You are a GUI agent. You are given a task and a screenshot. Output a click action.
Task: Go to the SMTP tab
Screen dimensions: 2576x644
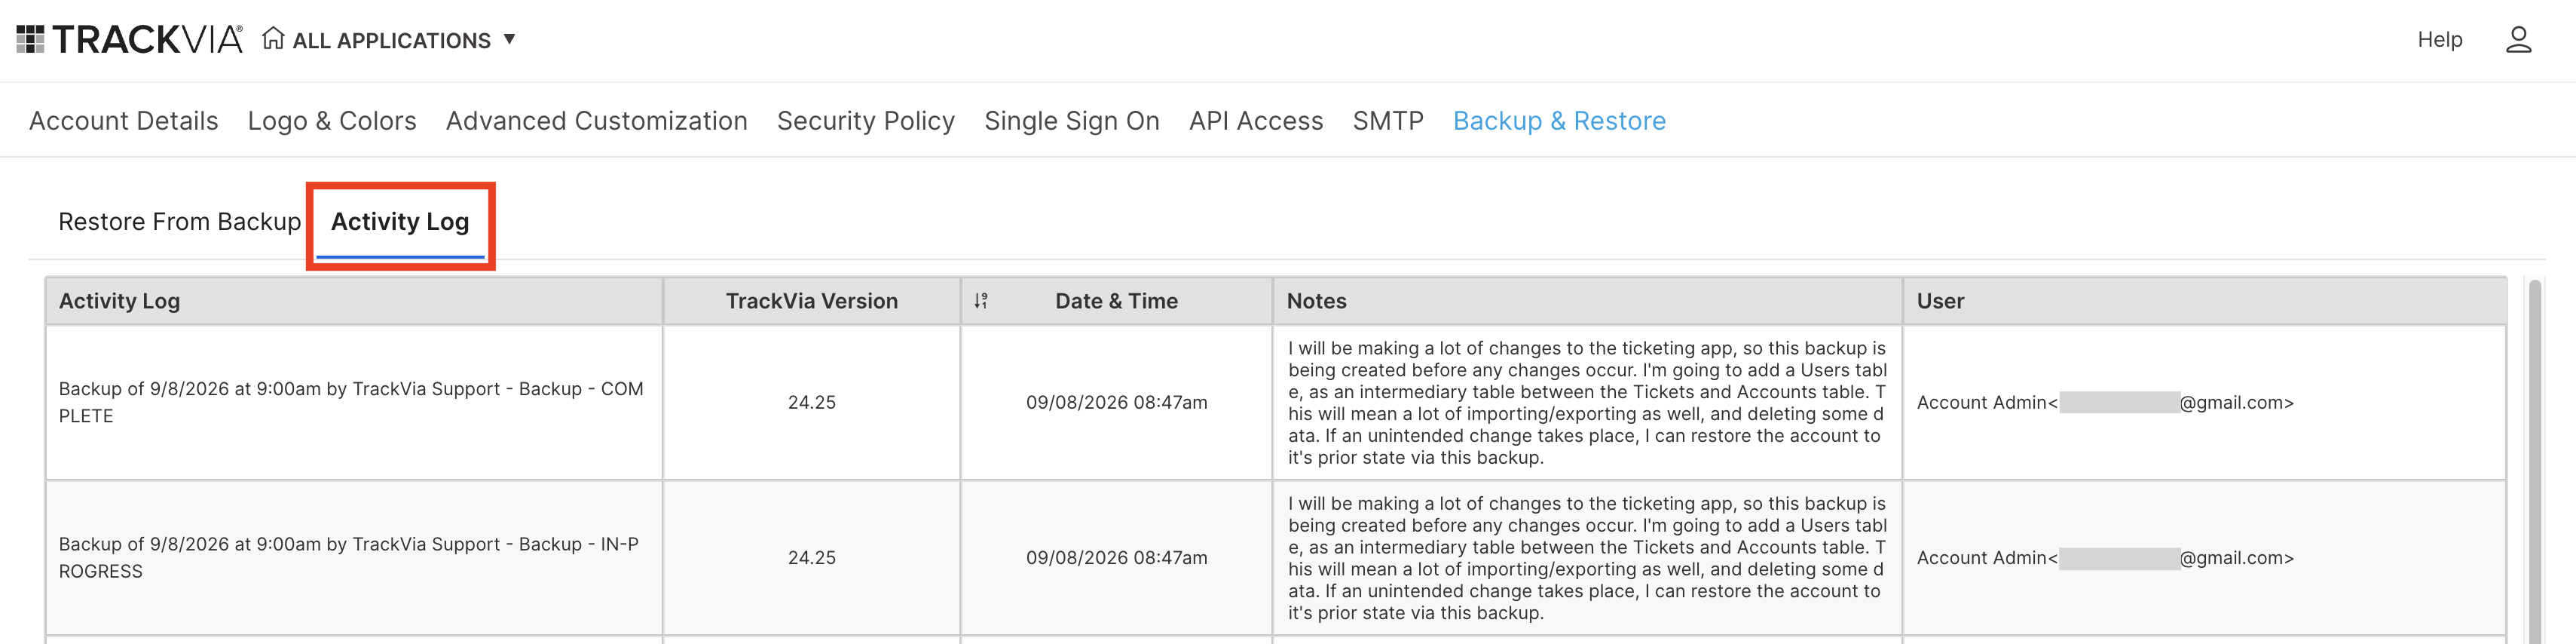click(1388, 121)
